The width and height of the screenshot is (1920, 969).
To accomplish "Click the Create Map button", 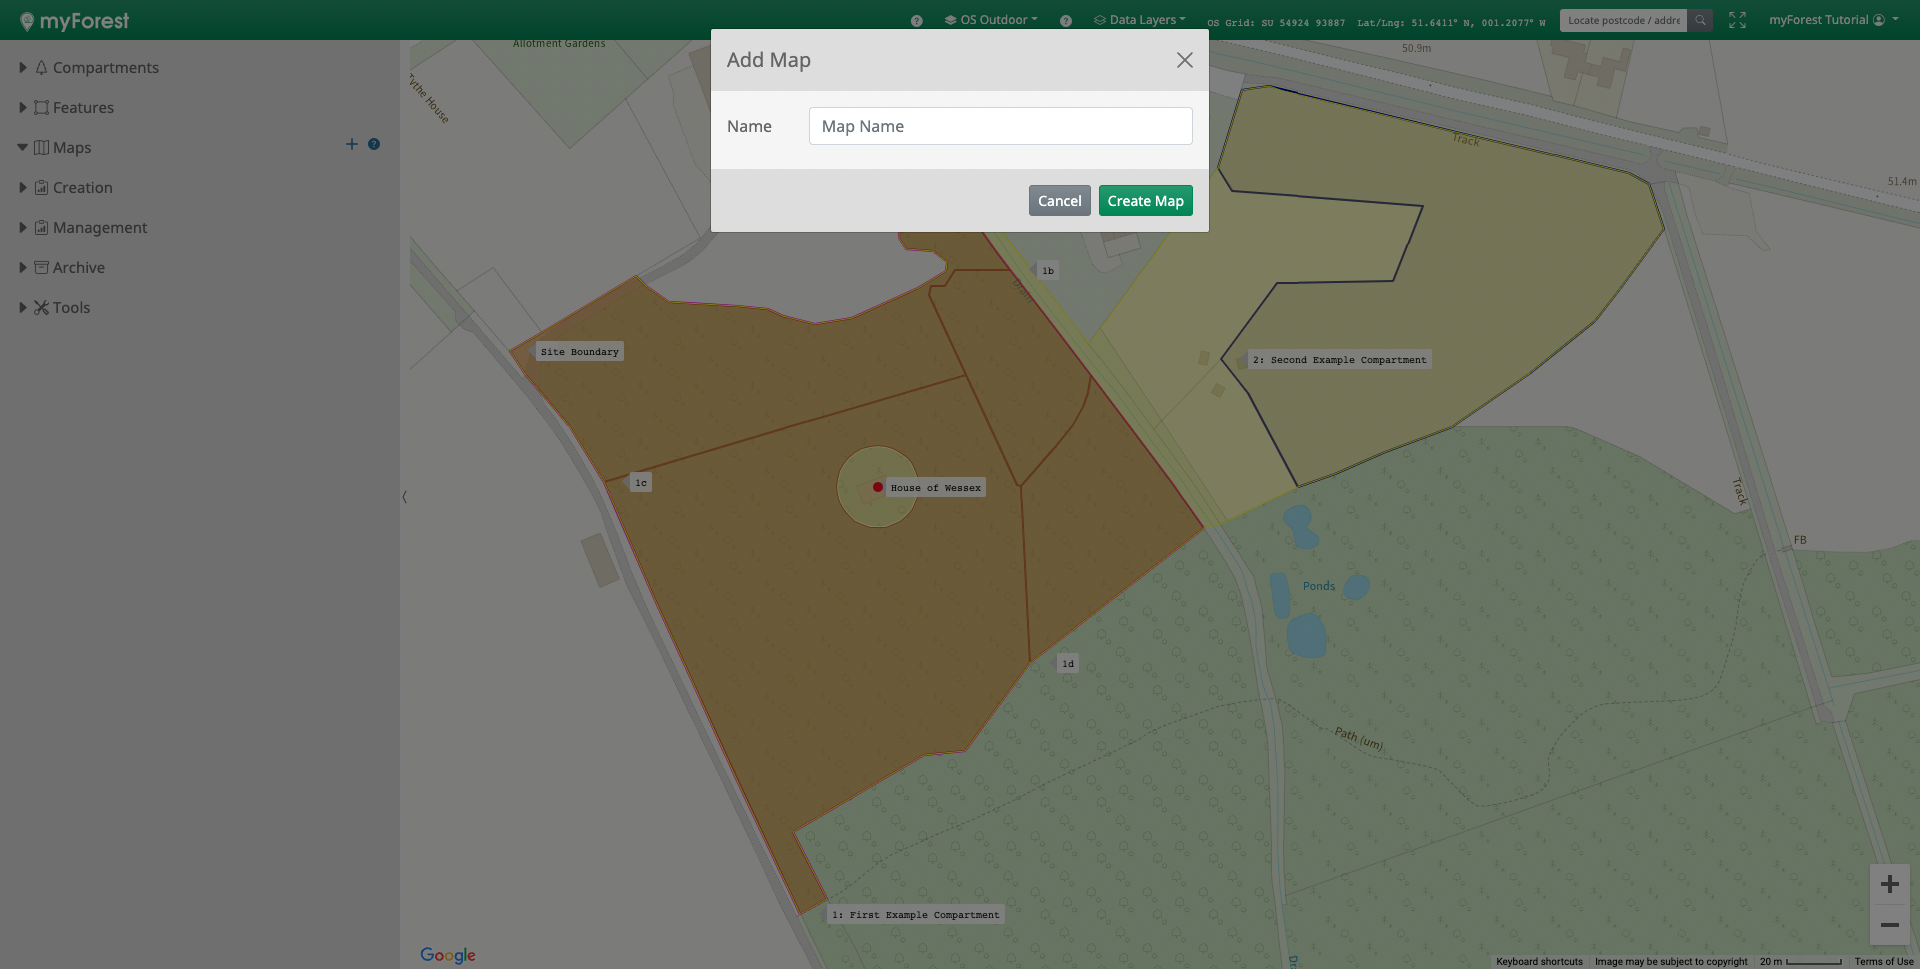I will coord(1145,201).
